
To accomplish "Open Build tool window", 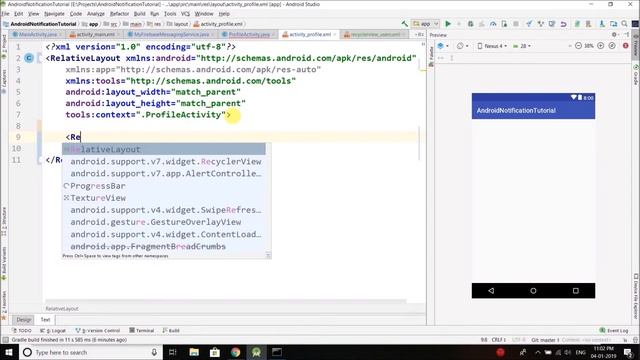I will pyautogui.click(x=171, y=331).
